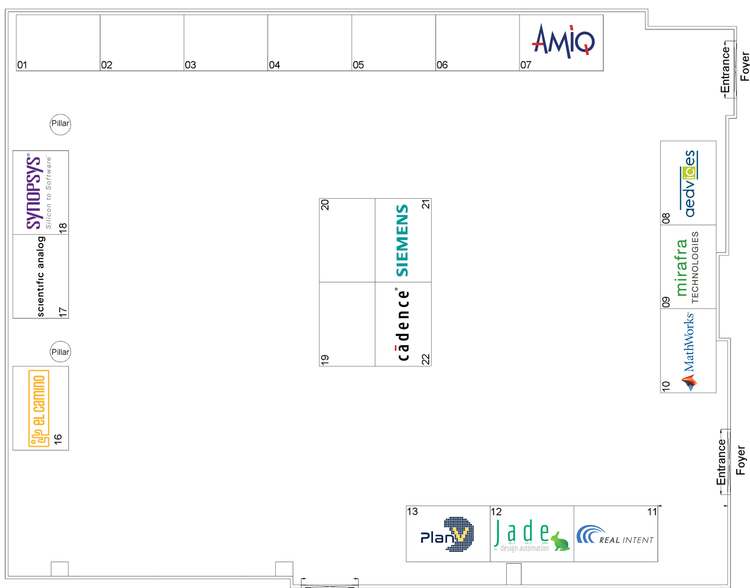Click empty center booth 19

(347, 324)
